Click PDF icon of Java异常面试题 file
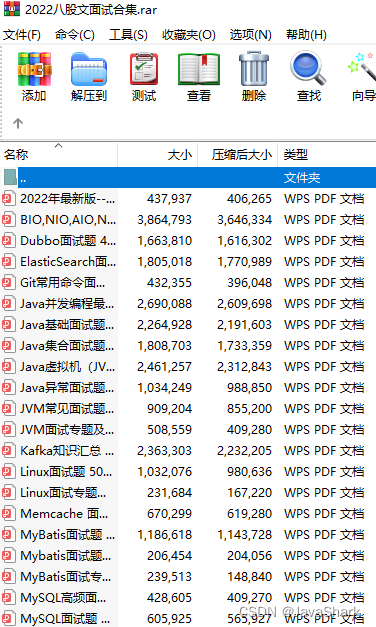Screen dimensions: 376x627 9,387
